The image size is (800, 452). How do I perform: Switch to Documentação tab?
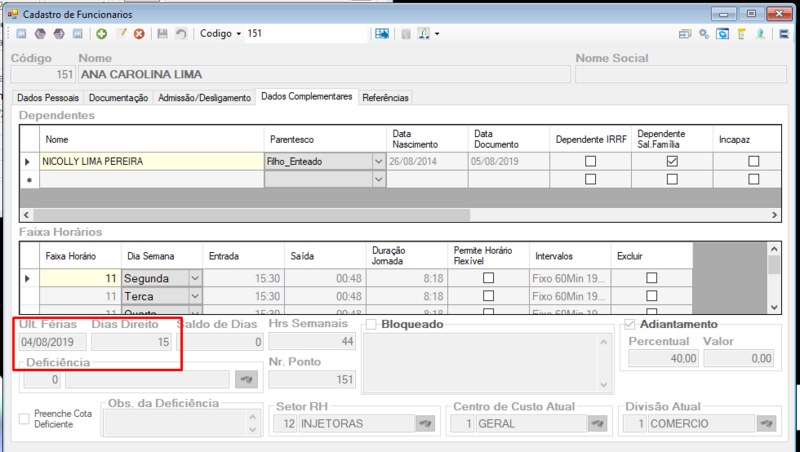pyautogui.click(x=118, y=97)
